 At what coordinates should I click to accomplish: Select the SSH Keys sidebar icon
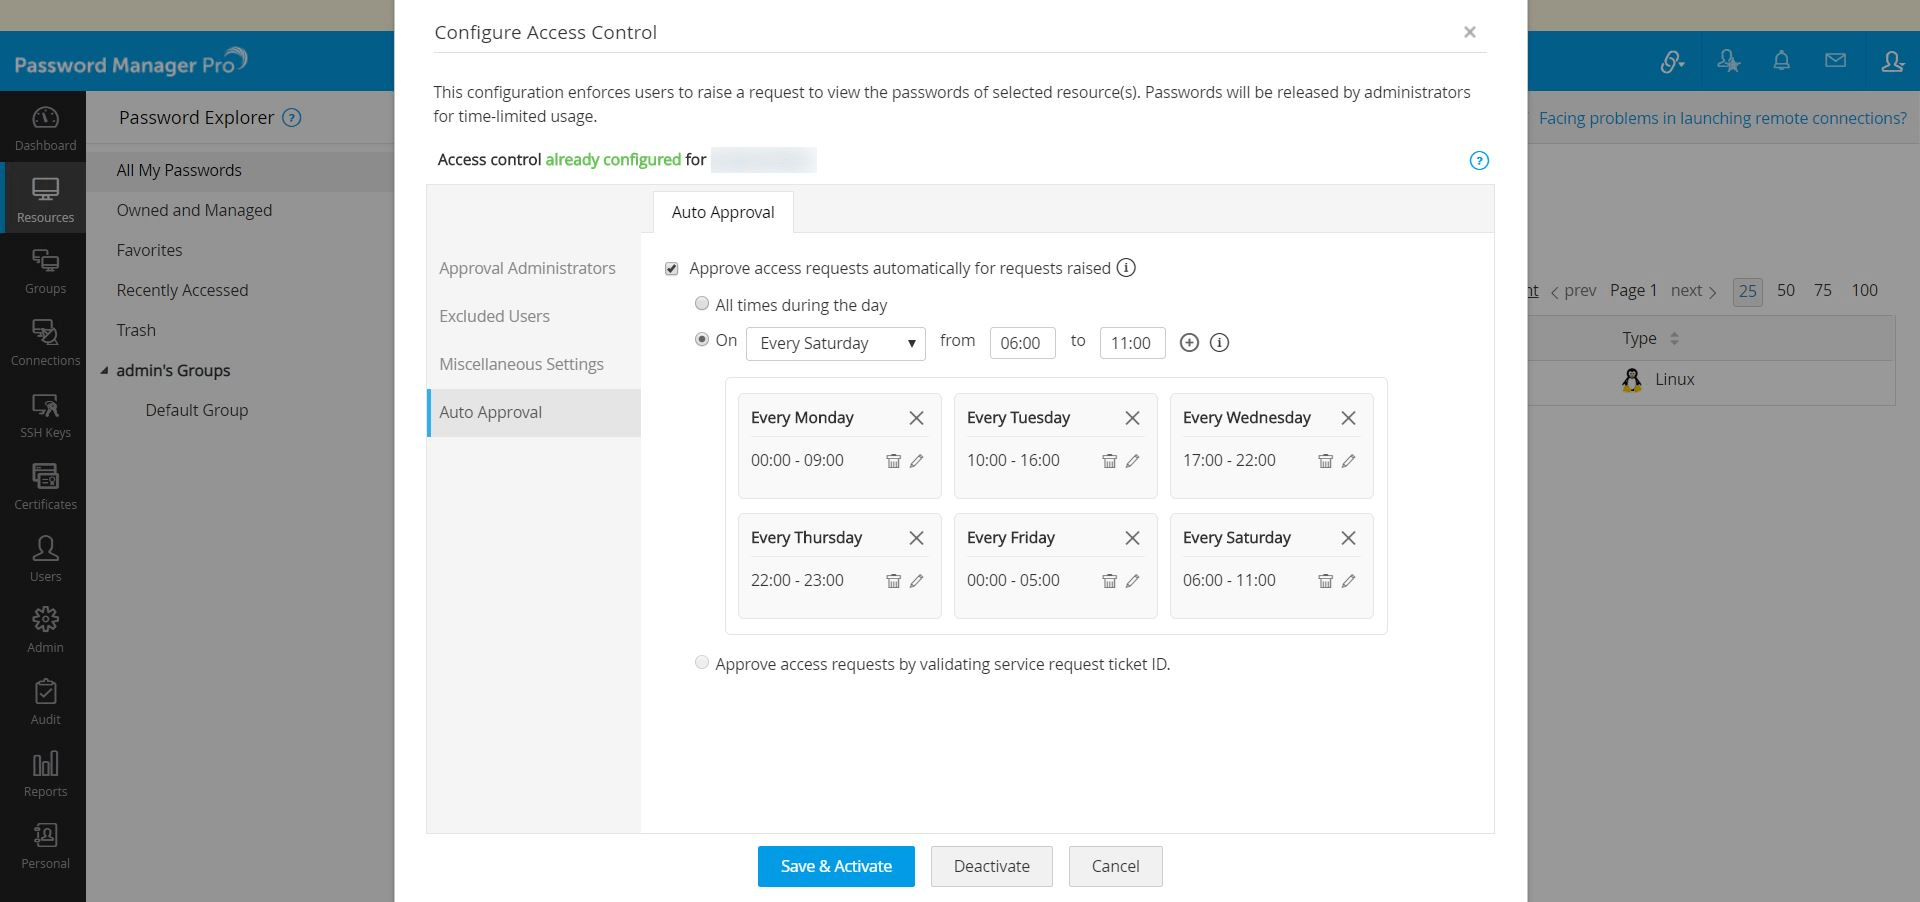click(x=44, y=414)
